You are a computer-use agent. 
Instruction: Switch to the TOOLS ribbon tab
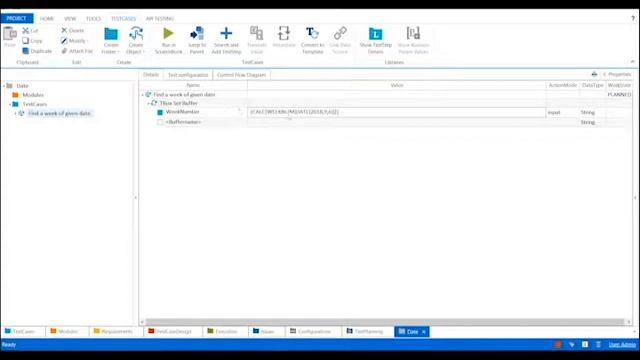pos(93,19)
